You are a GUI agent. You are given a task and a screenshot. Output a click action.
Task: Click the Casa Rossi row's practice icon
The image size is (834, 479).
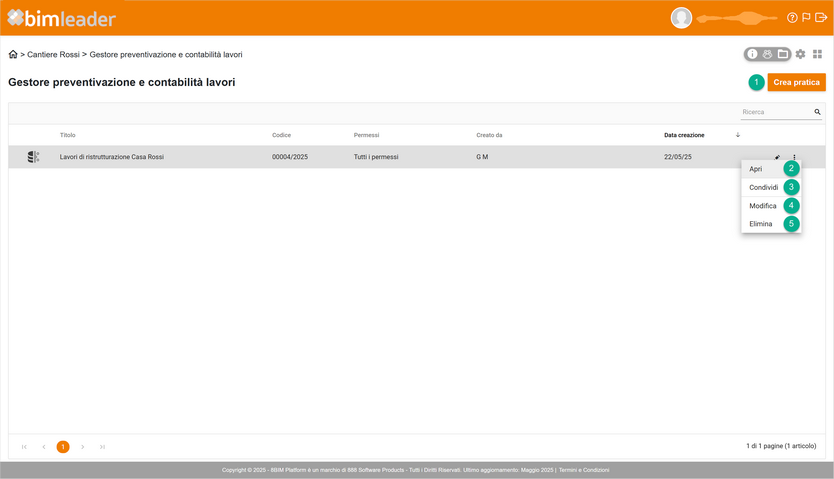pyautogui.click(x=34, y=157)
